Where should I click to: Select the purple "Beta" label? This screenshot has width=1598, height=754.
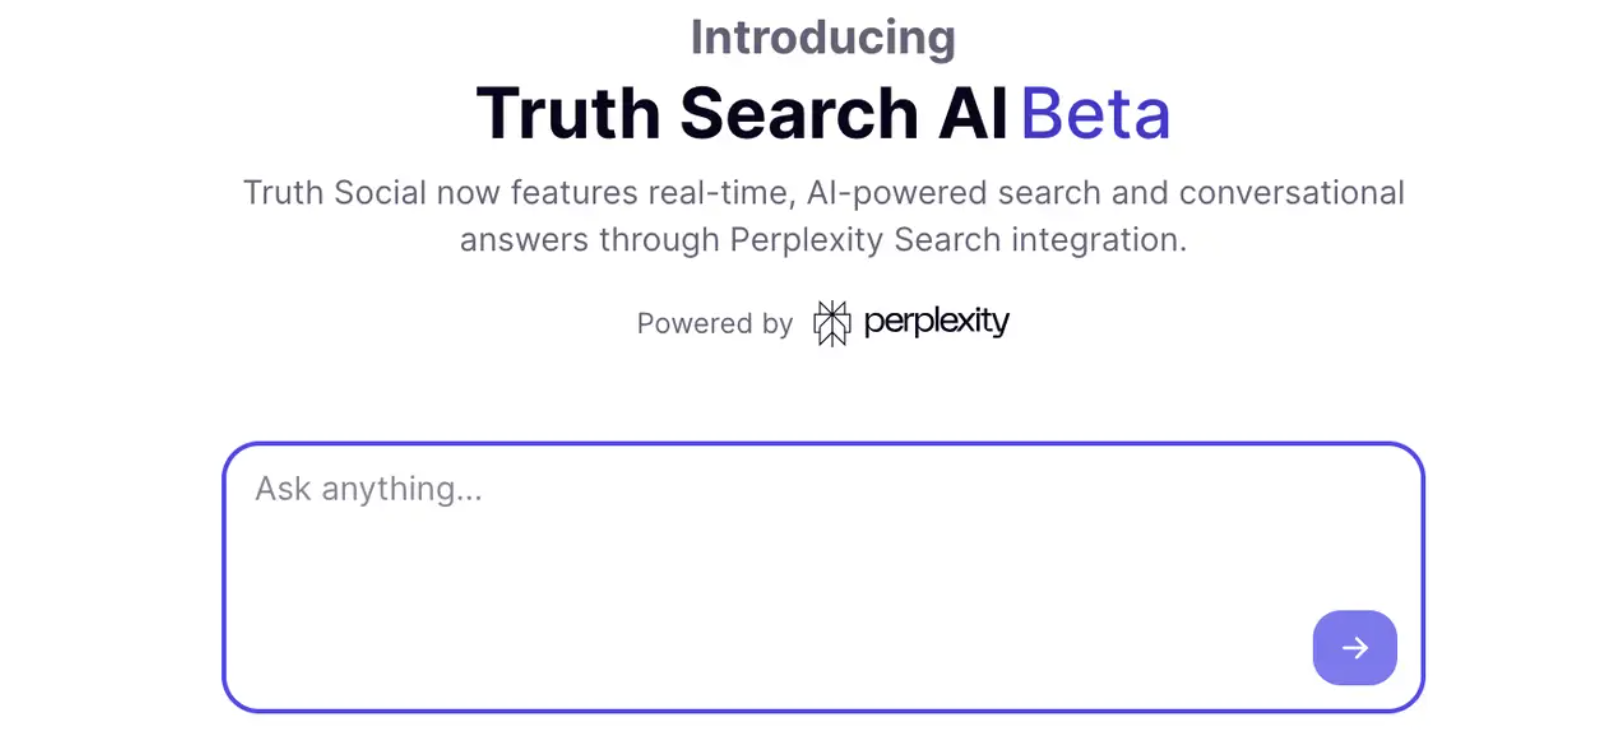click(x=1095, y=114)
